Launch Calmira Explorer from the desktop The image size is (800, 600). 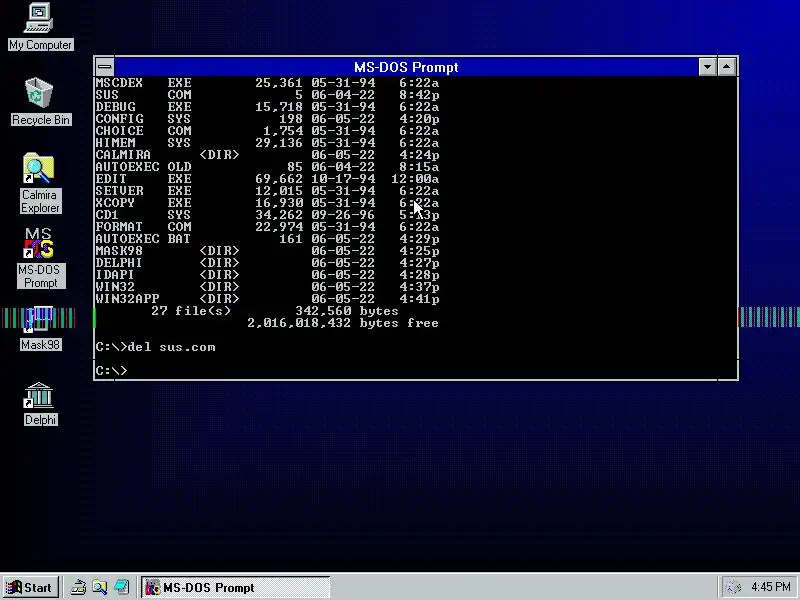point(40,183)
